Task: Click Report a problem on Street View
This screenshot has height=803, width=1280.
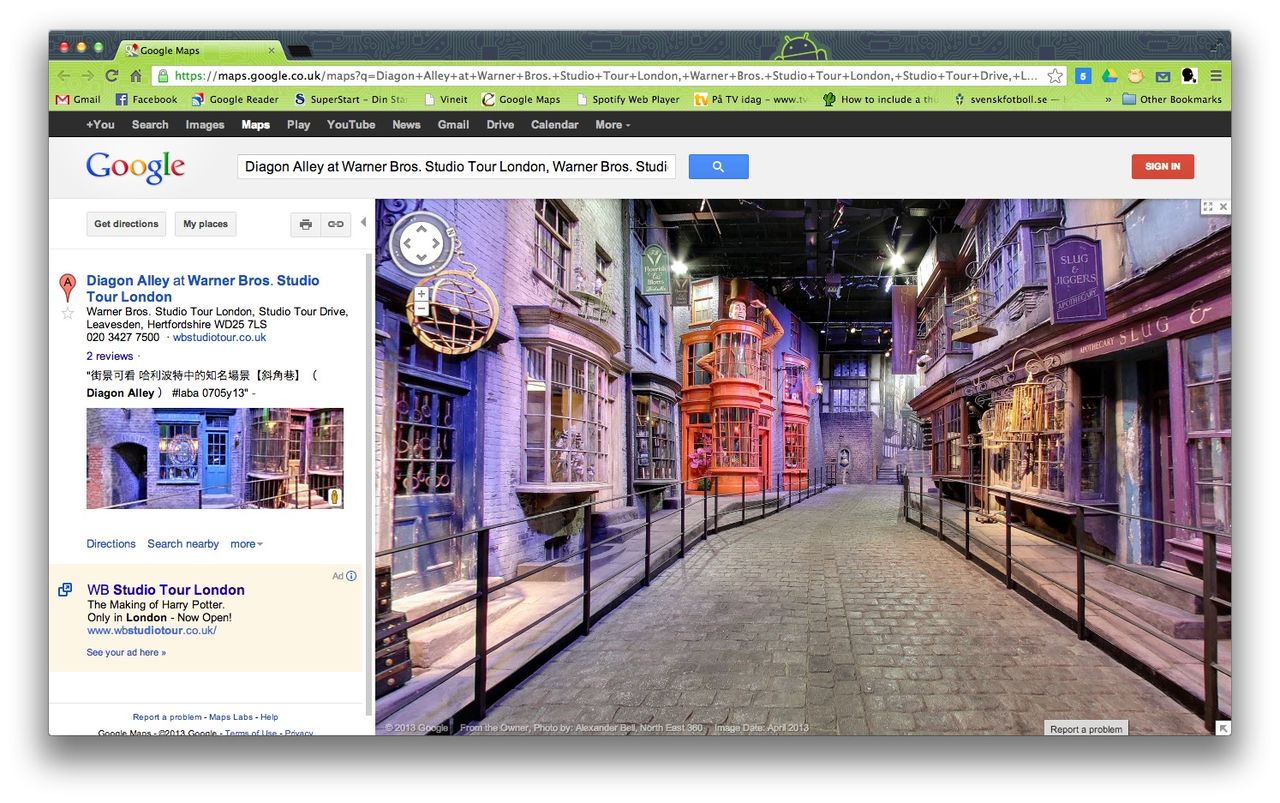Action: pyautogui.click(x=1086, y=729)
